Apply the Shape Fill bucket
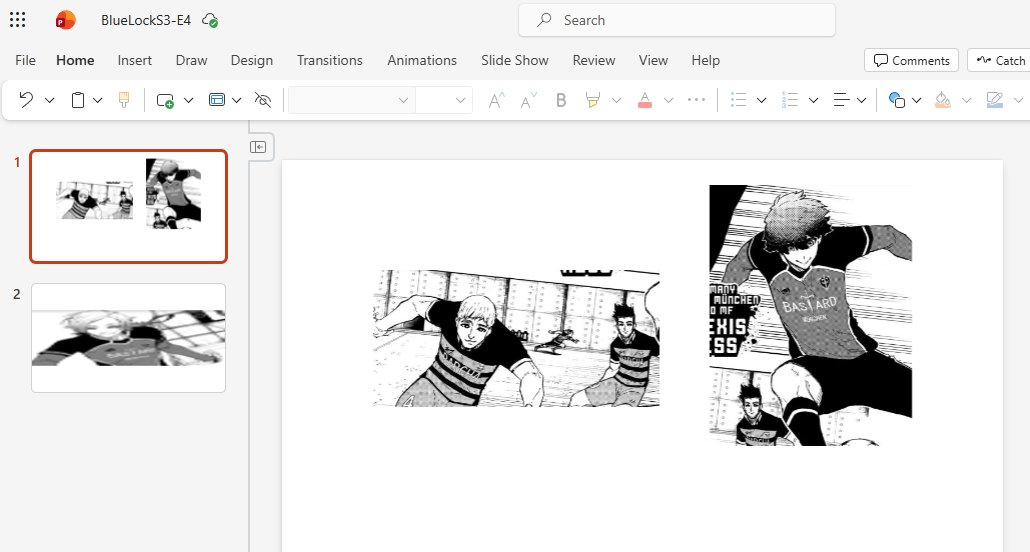Viewport: 1030px width, 552px height. click(x=943, y=100)
